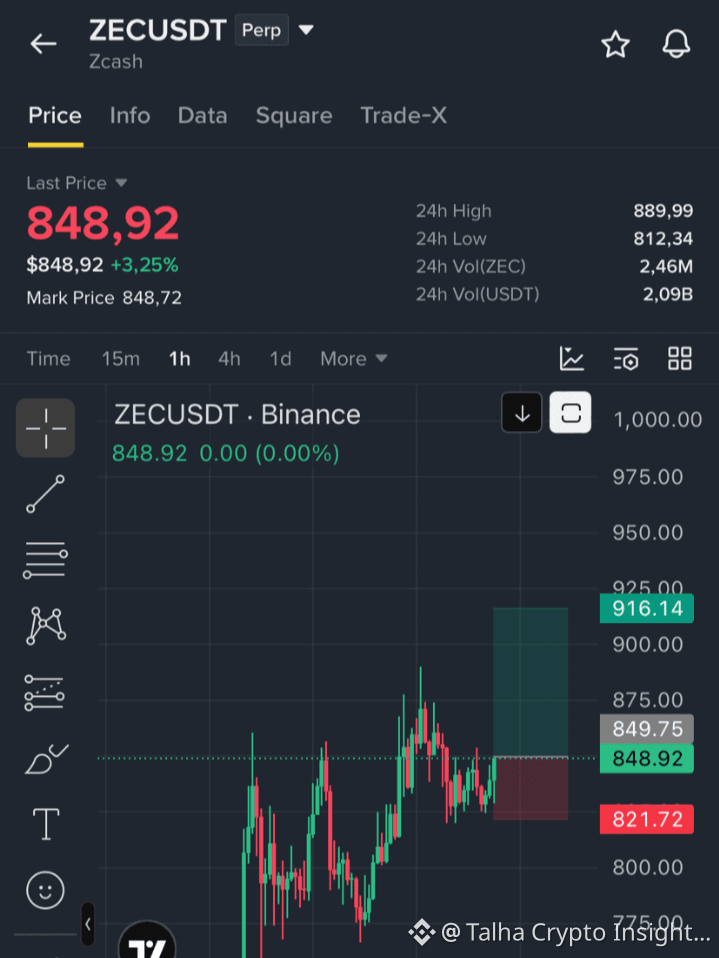The image size is (719, 958).
Task: Switch to the Info tab
Action: click(130, 115)
